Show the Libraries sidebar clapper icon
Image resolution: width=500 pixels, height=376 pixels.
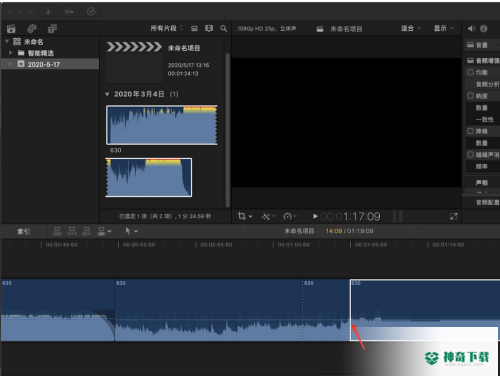[11, 29]
